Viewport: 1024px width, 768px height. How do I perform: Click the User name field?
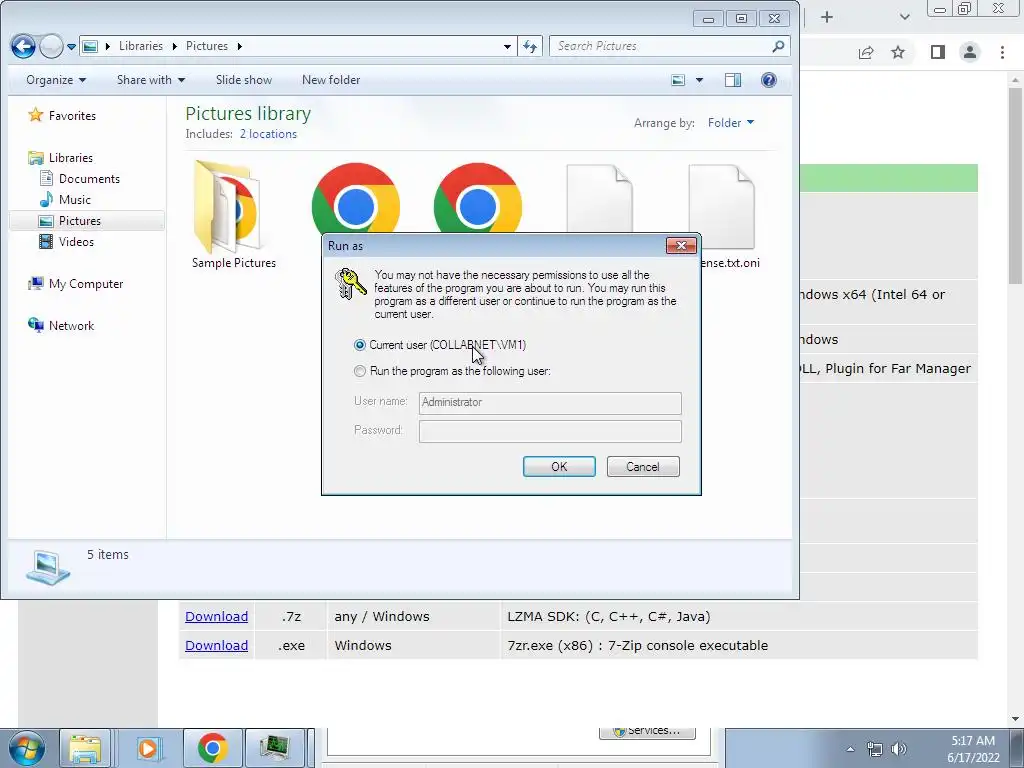click(x=550, y=403)
